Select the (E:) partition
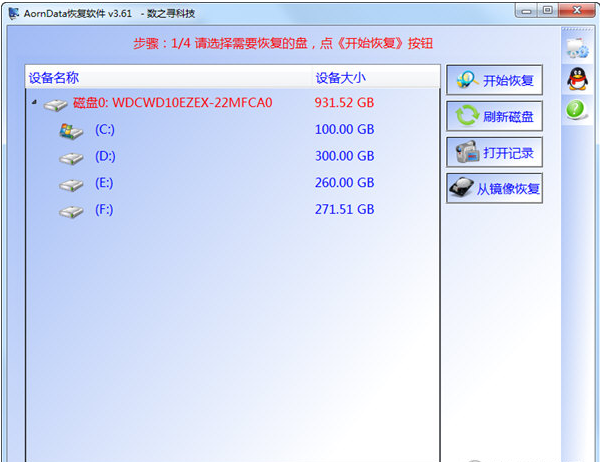 104,183
